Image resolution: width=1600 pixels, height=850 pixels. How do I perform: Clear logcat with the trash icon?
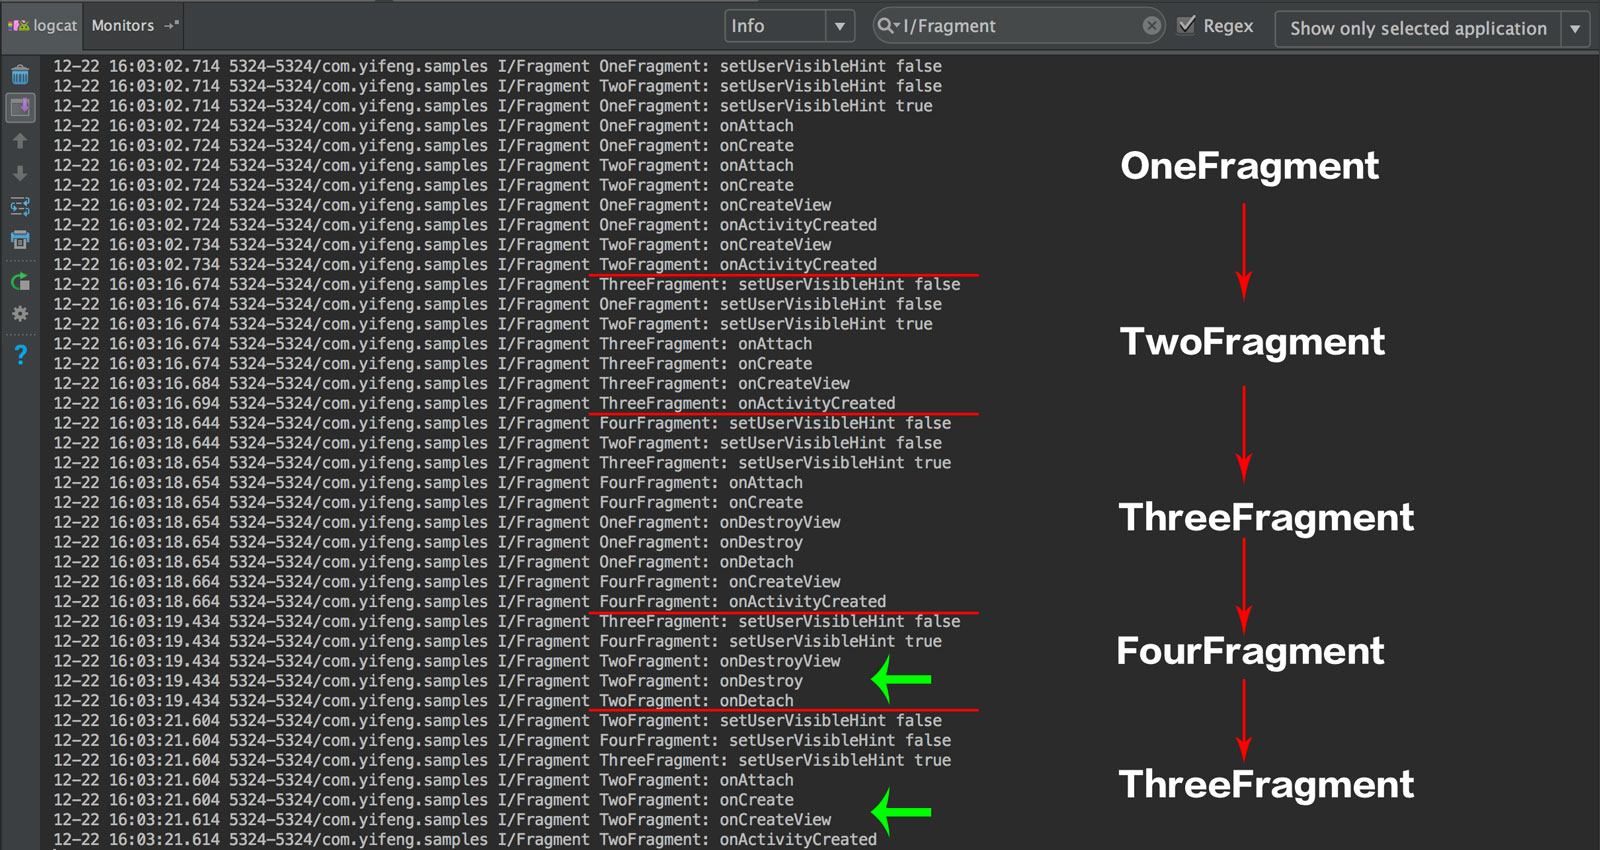pos(20,75)
